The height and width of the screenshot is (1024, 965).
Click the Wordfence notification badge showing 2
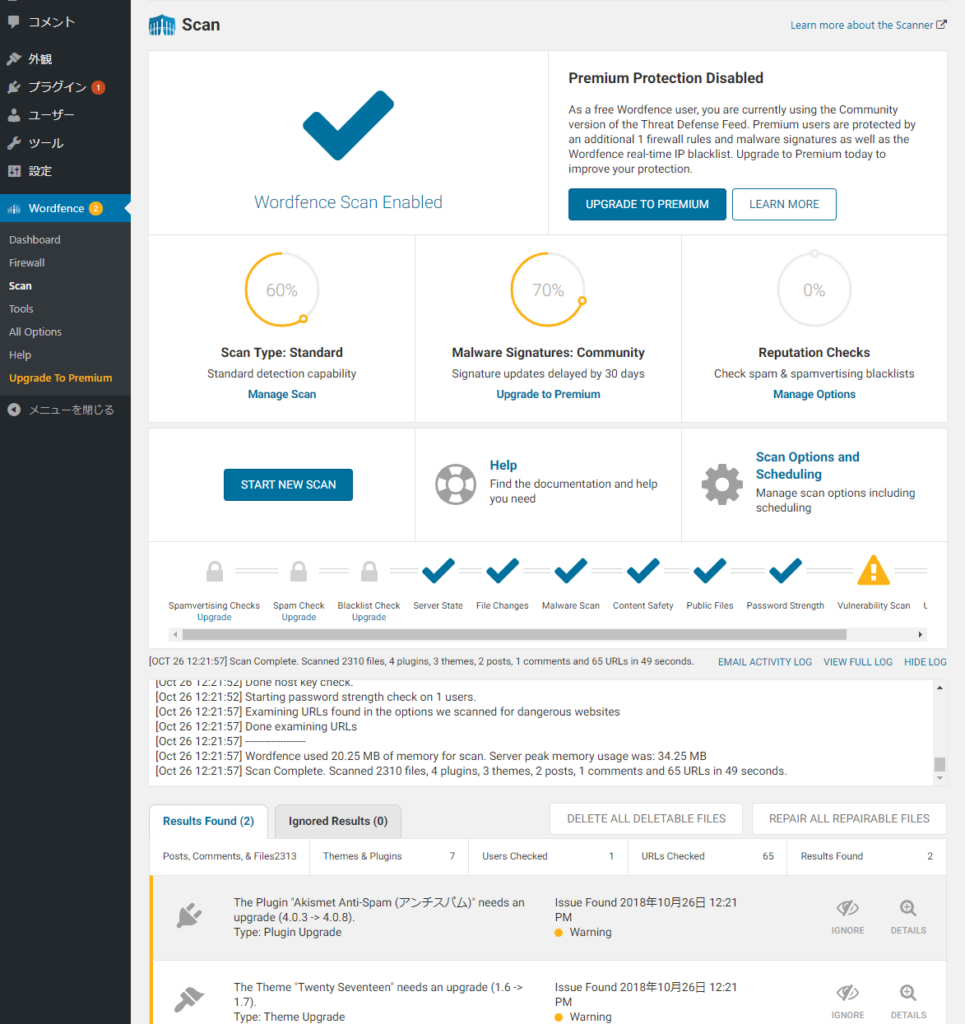tap(95, 208)
